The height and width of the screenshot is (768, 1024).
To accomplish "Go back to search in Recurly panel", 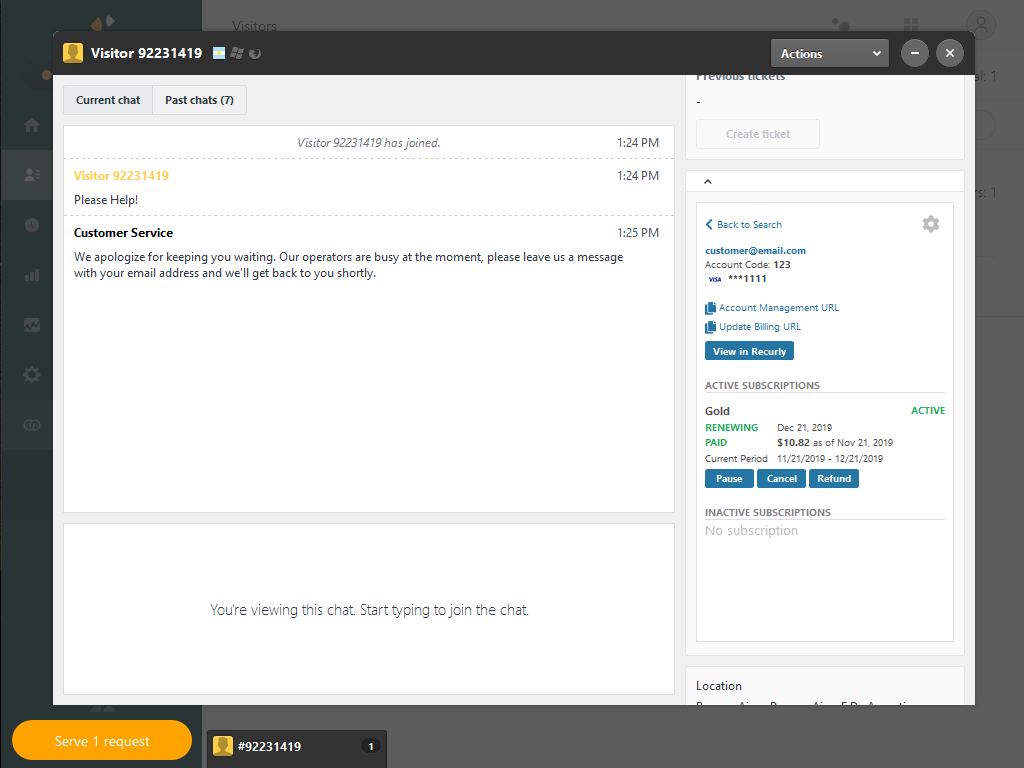I will pos(743,225).
